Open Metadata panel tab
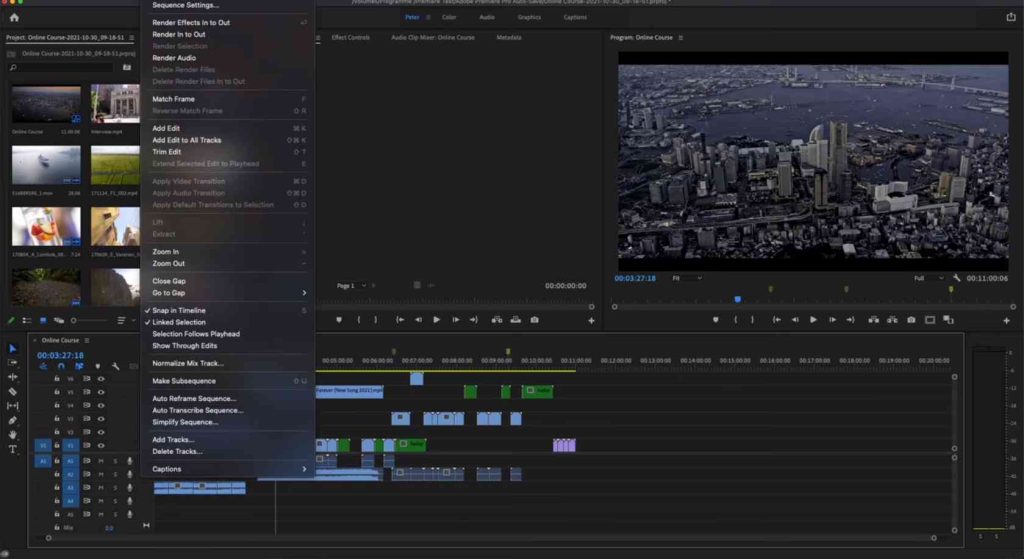This screenshot has height=559, width=1024. click(509, 38)
